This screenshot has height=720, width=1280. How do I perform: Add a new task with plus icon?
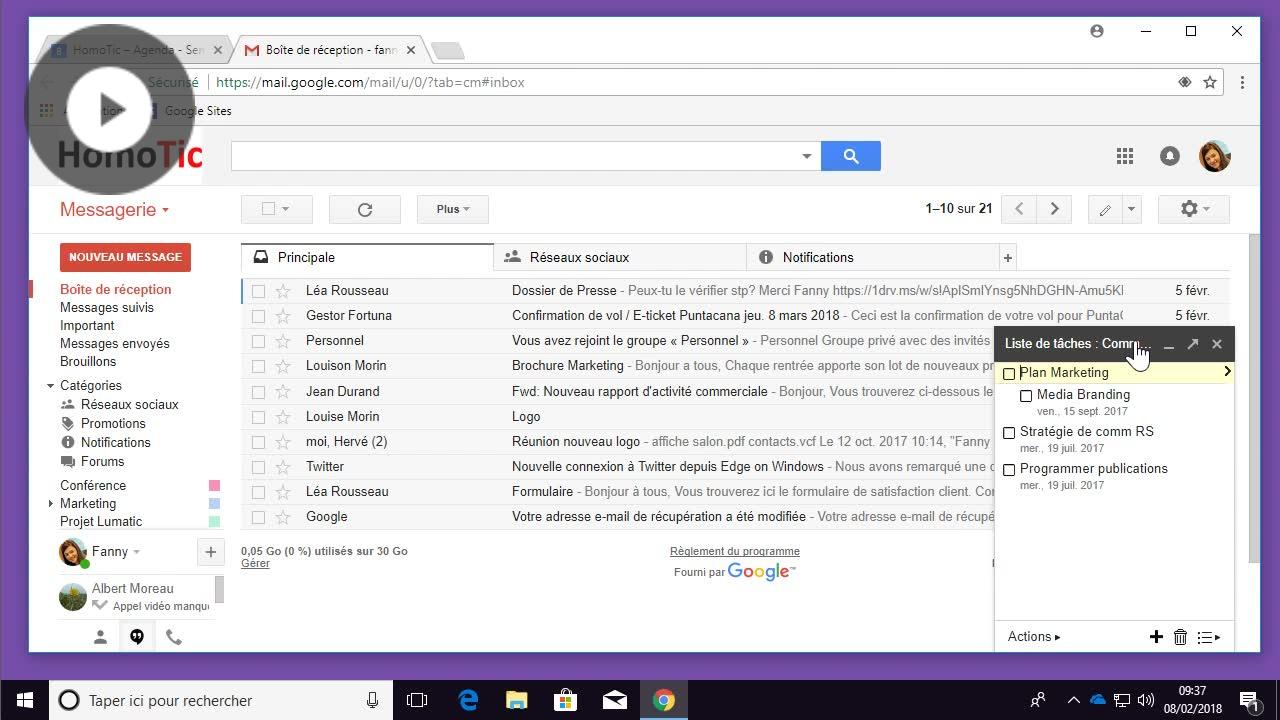coord(1156,637)
